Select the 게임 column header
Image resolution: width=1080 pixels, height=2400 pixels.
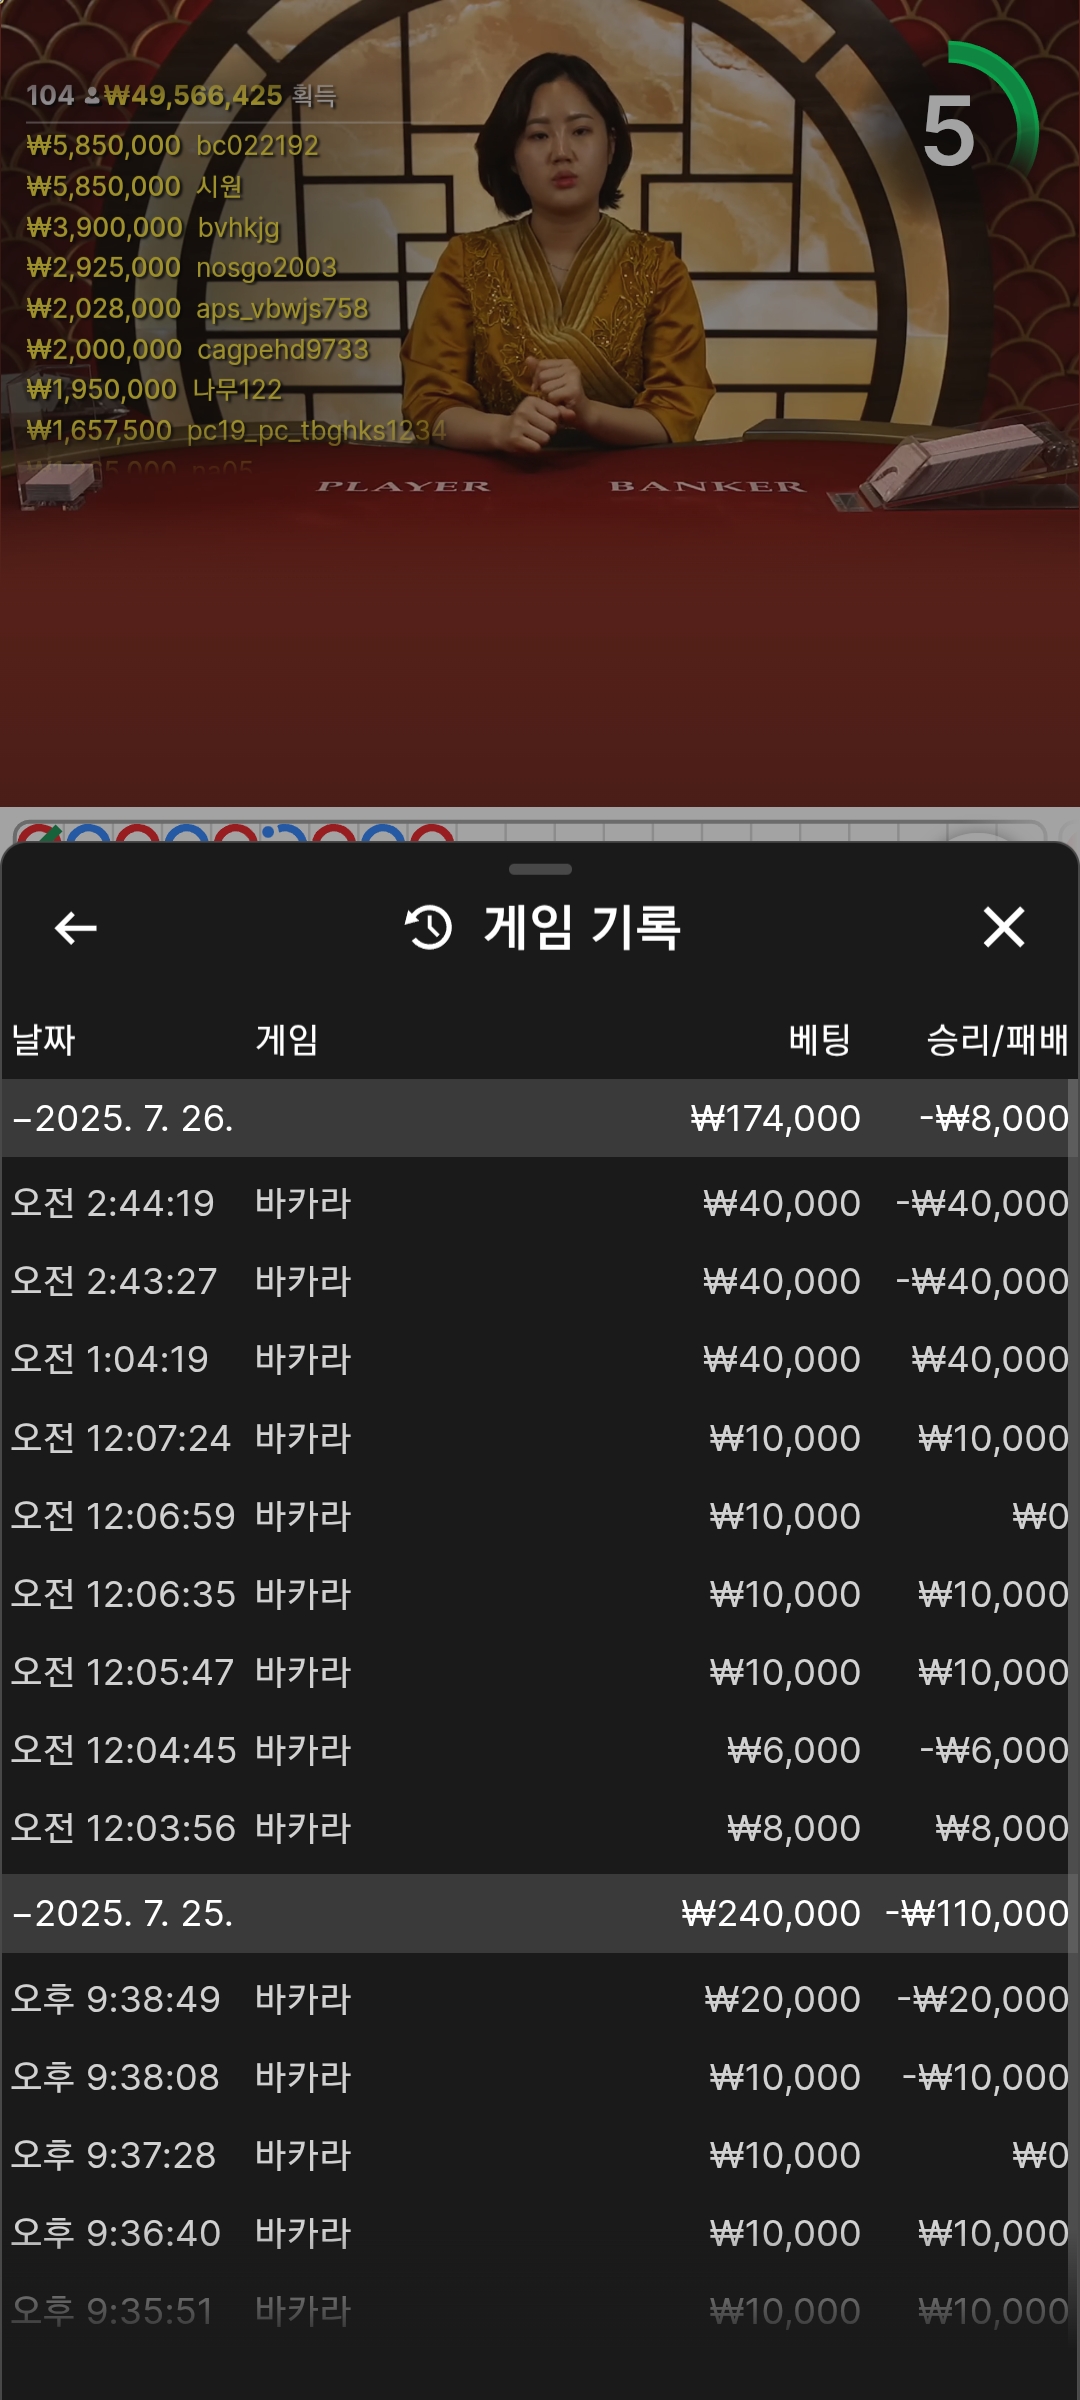tap(287, 1040)
